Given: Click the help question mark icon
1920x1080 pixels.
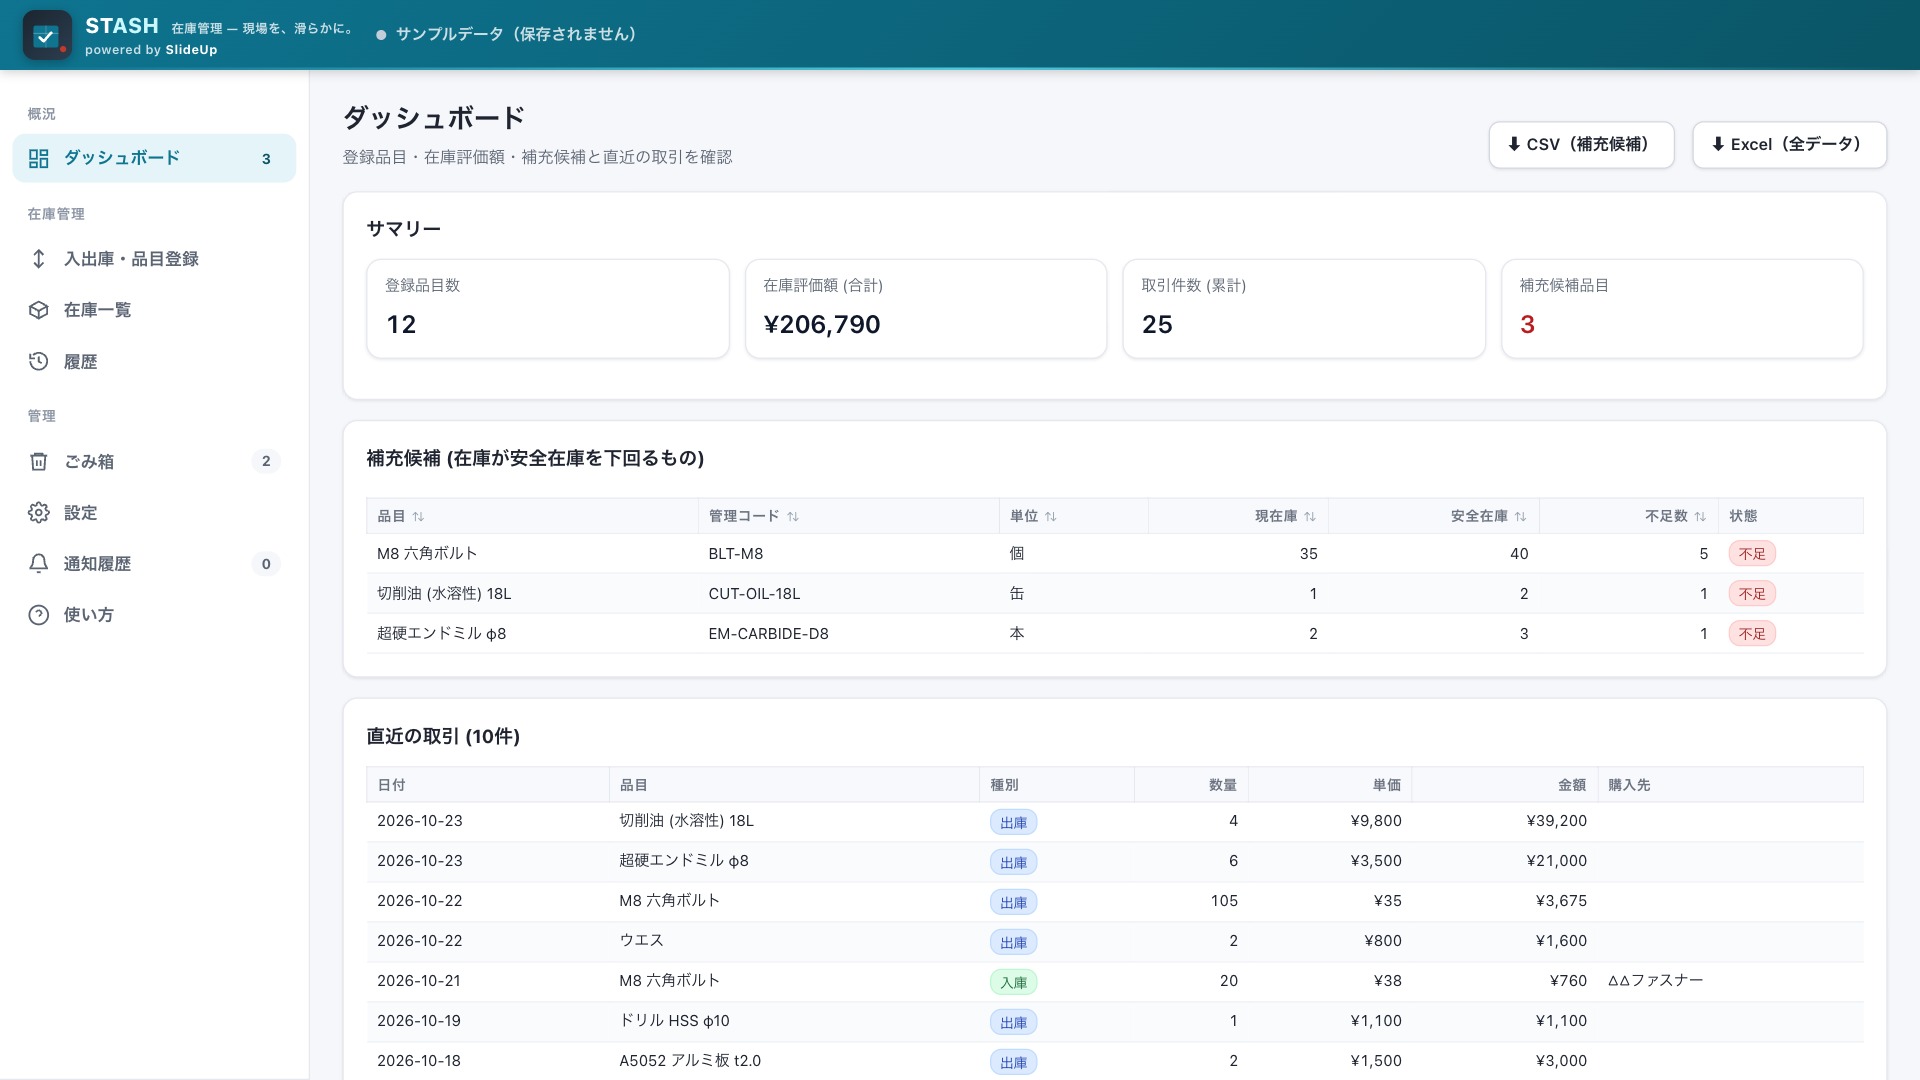Looking at the screenshot, I should pyautogui.click(x=39, y=615).
